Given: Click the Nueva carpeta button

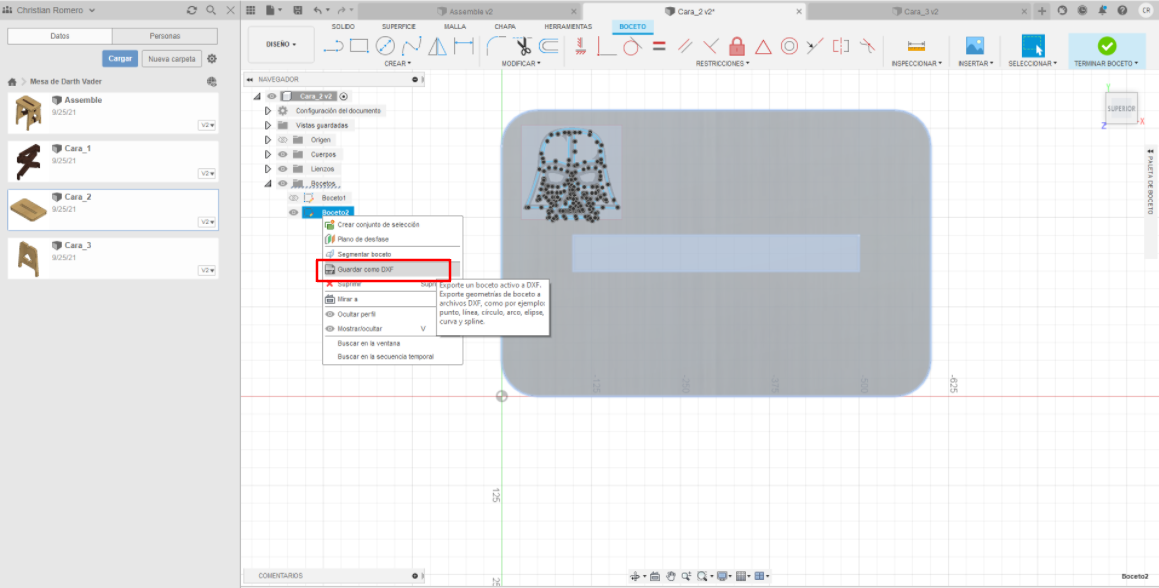Looking at the screenshot, I should pos(172,59).
